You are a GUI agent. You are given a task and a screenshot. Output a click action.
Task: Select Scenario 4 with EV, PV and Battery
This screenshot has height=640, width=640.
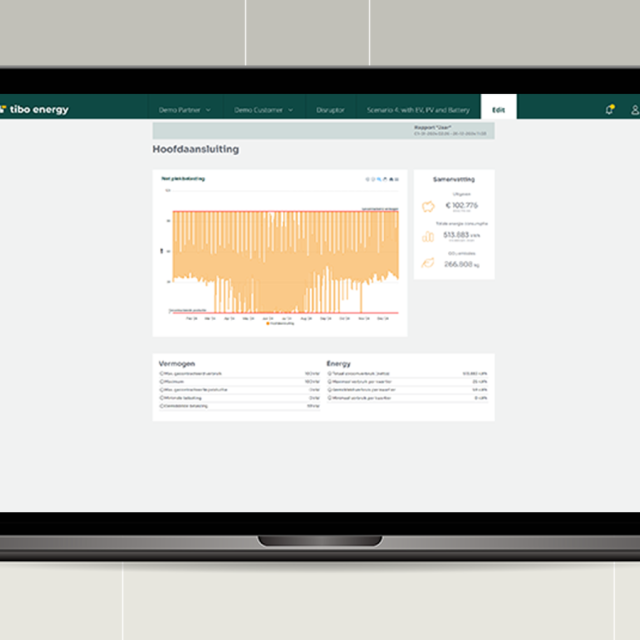(x=418, y=109)
